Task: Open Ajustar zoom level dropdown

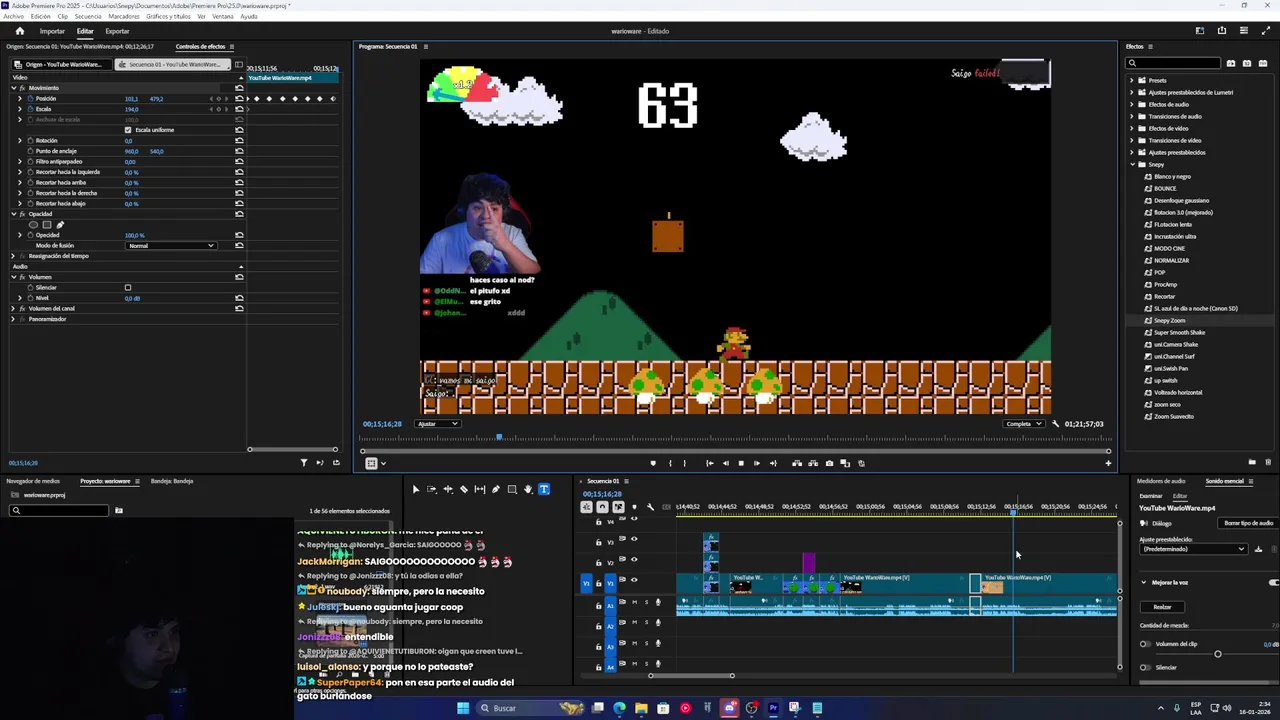Action: point(437,424)
